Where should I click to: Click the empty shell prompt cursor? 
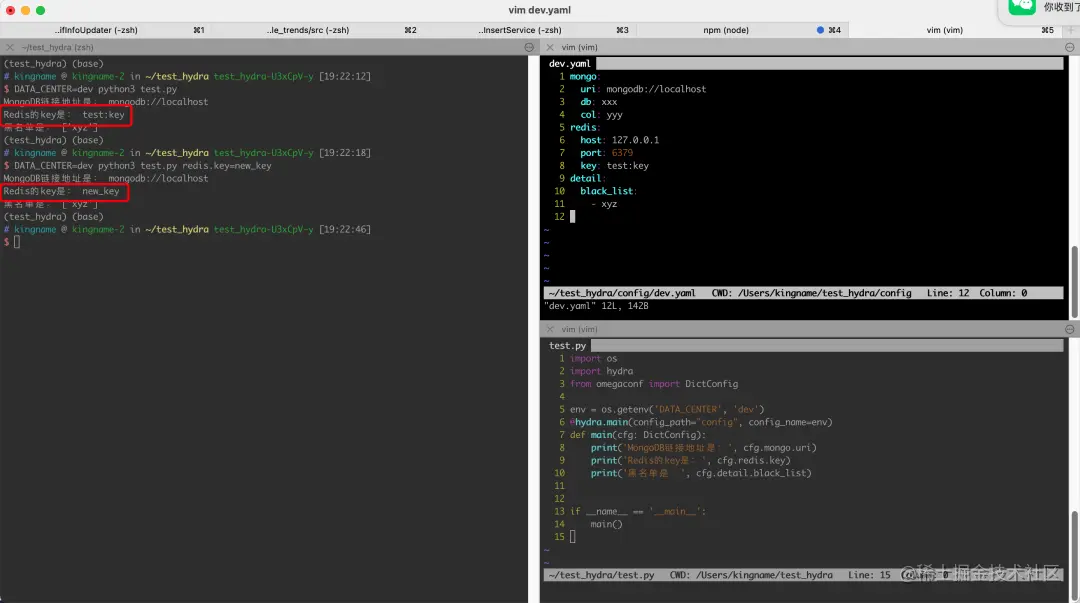pos(17,242)
